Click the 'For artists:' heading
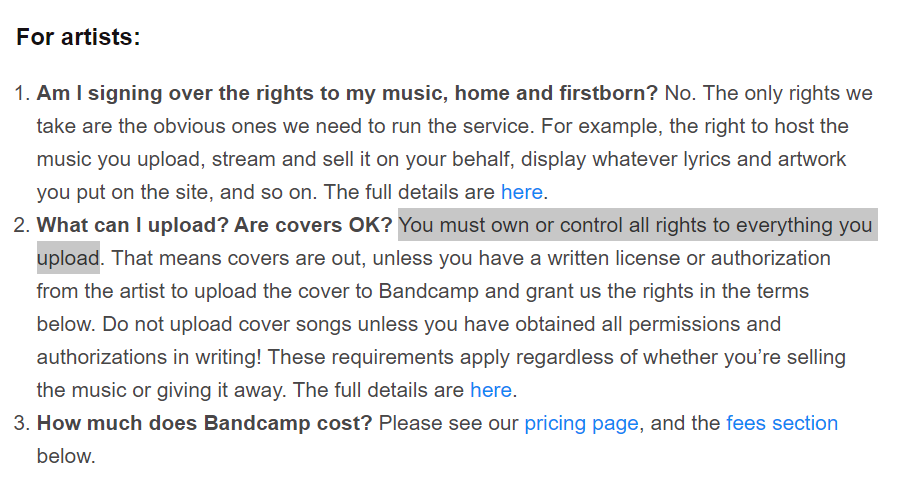The image size is (913, 487). 79,37
